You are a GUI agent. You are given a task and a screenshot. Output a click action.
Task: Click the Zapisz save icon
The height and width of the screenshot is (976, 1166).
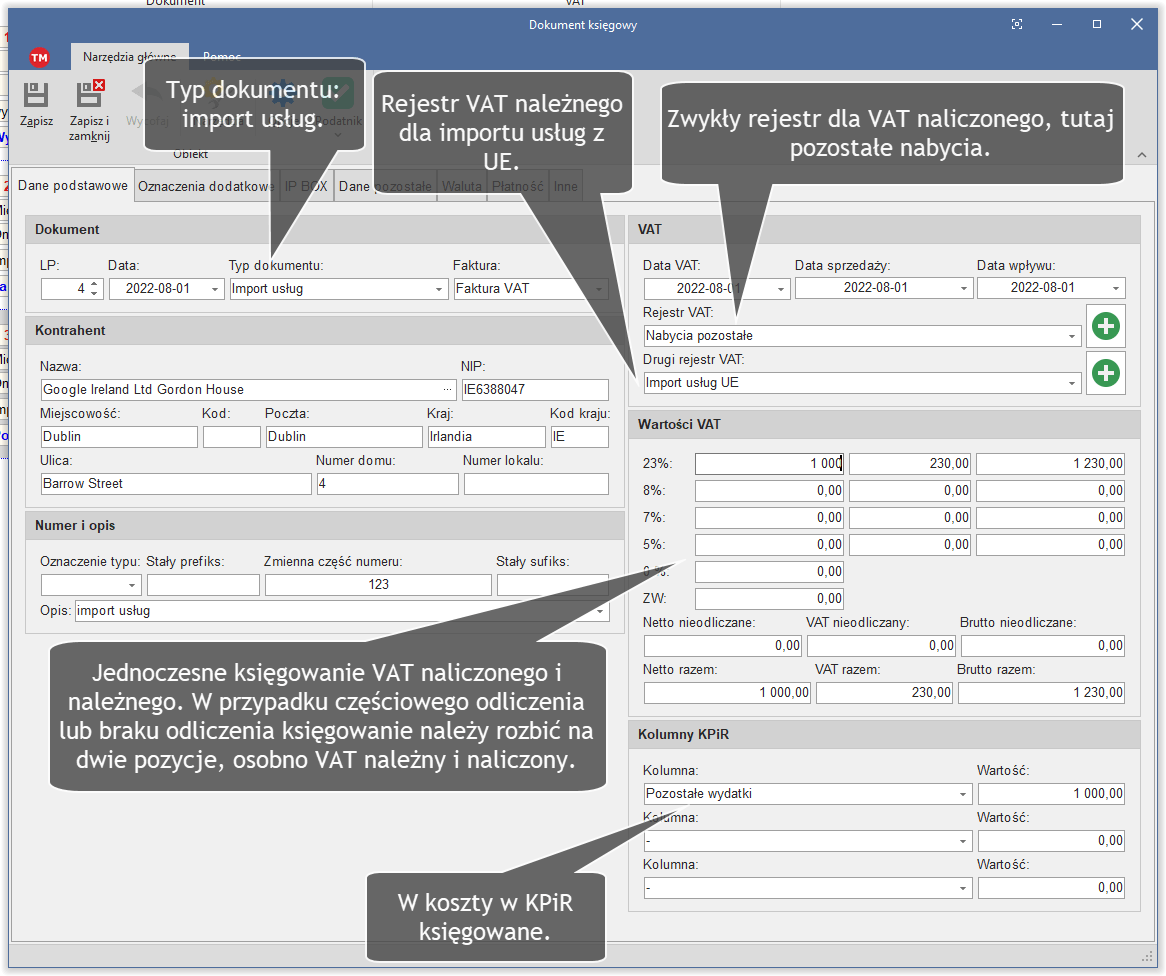coord(36,95)
